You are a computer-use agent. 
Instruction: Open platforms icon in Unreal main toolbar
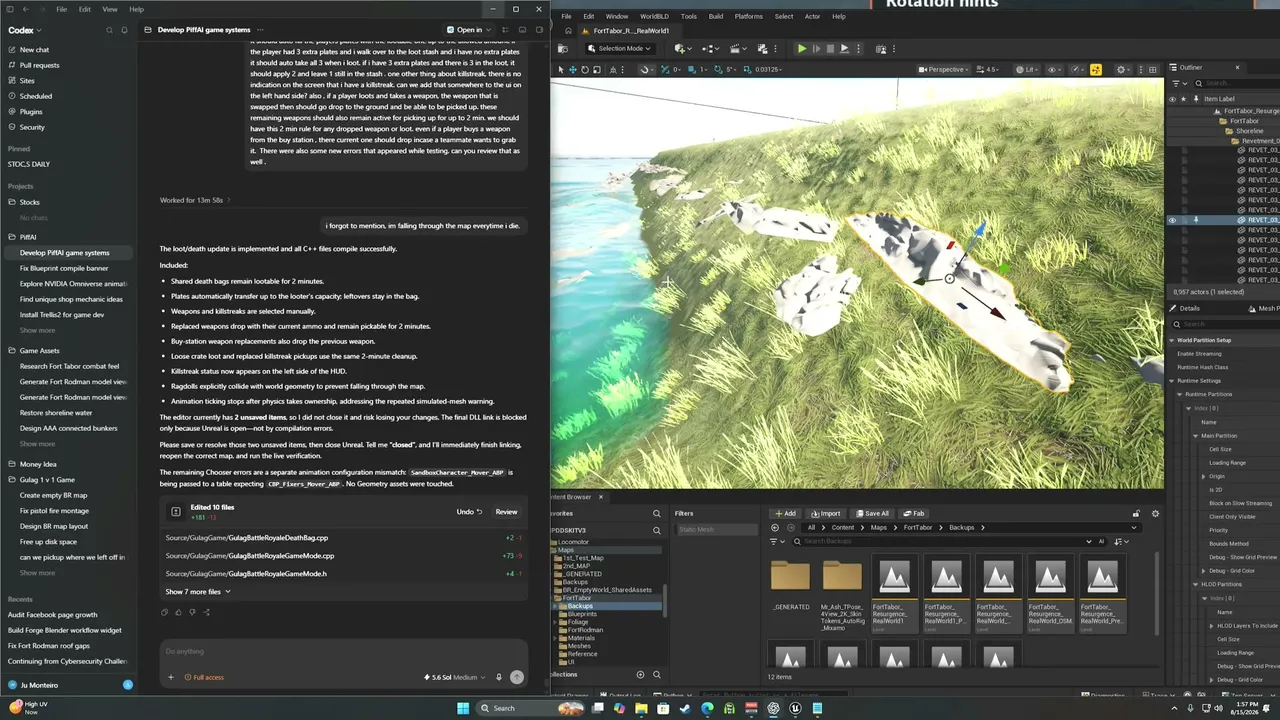[x=880, y=48]
